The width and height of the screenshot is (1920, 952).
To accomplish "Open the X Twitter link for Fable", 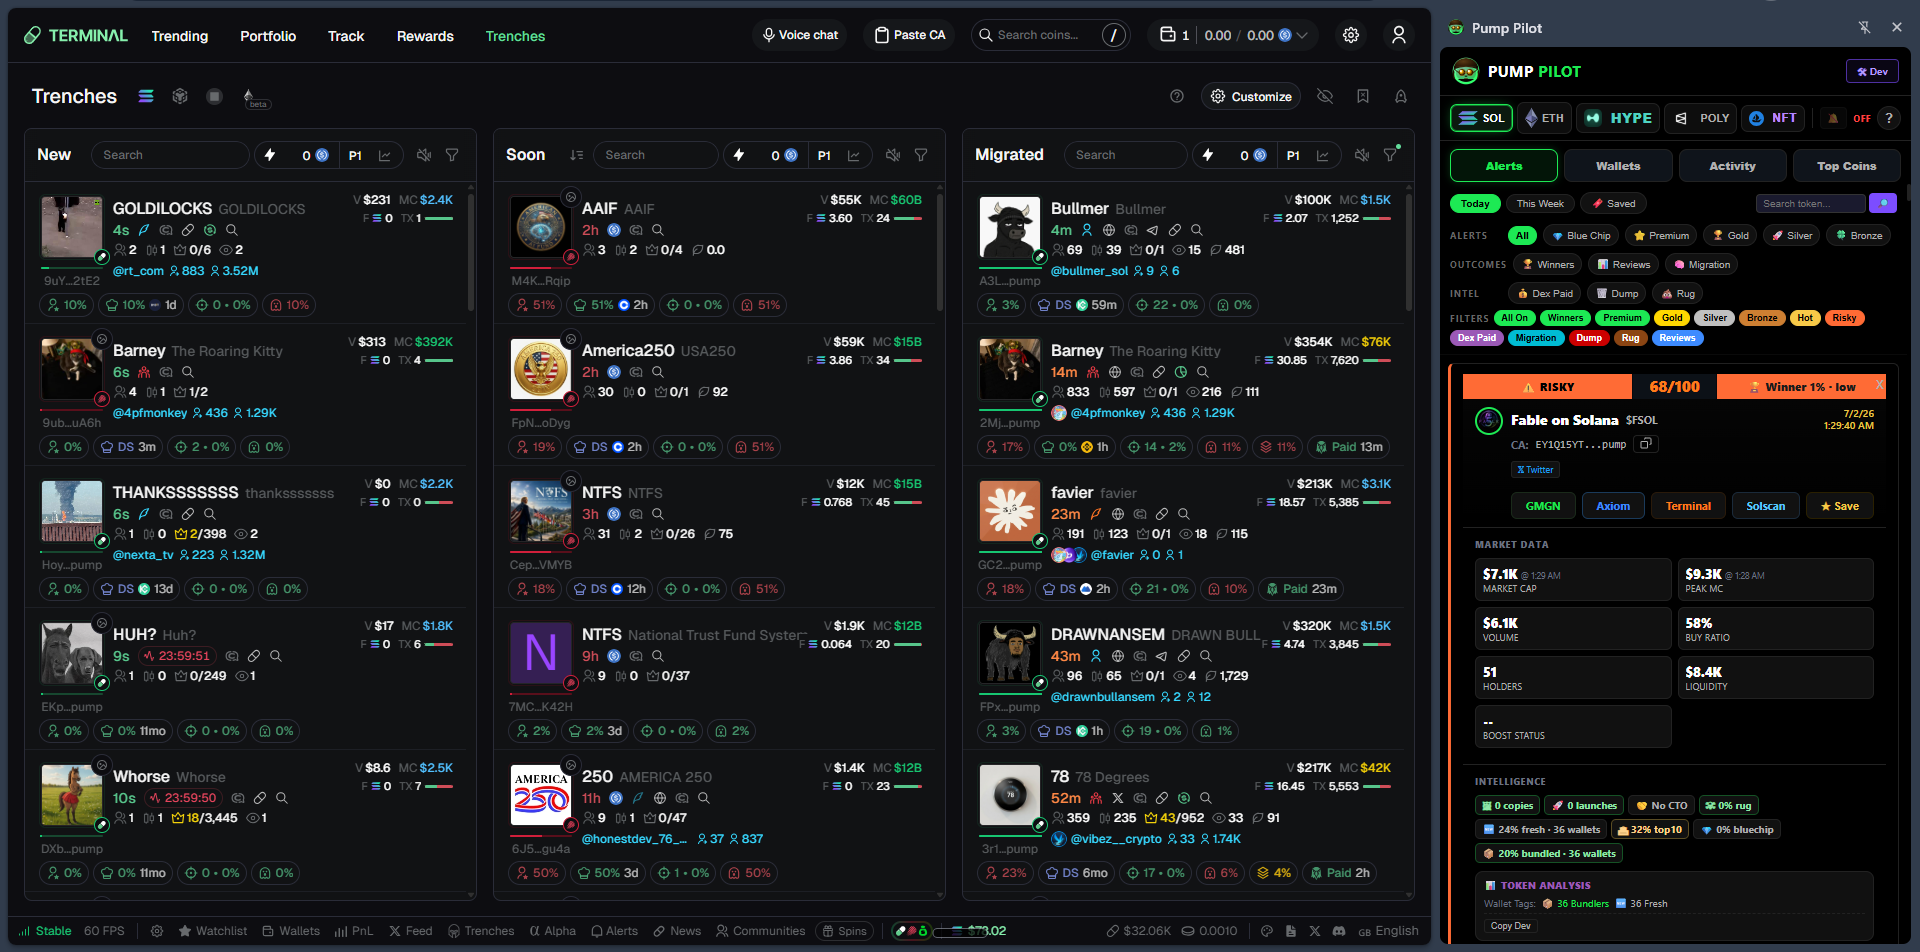I will point(1535,470).
